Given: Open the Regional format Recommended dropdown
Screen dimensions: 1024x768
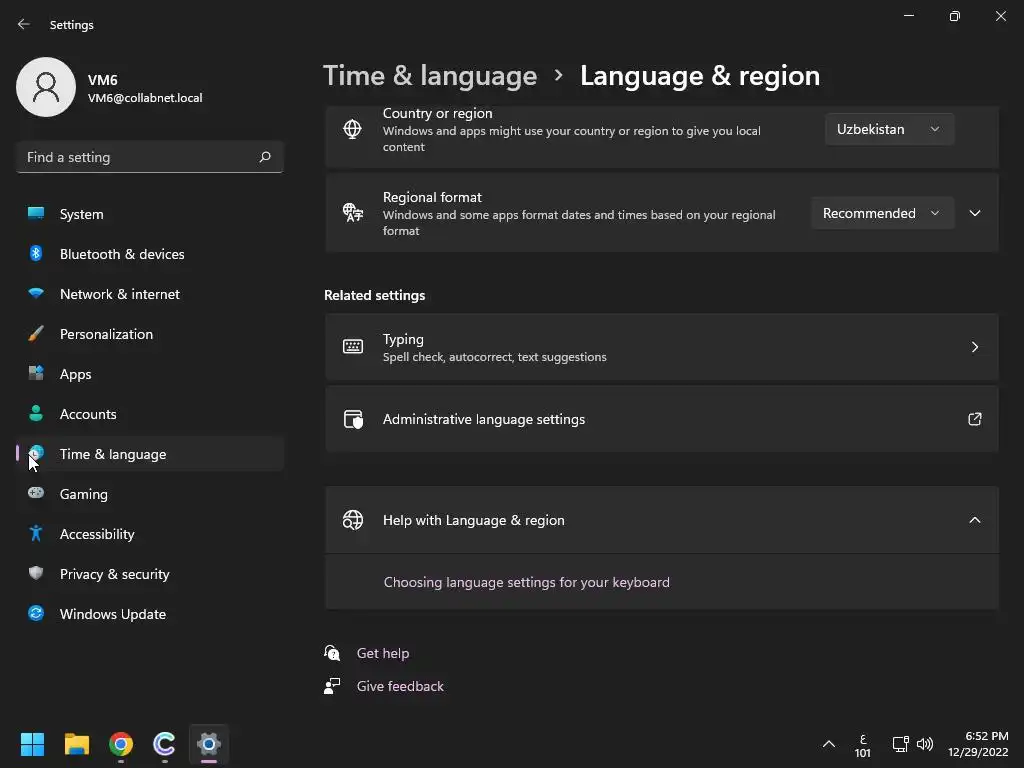Looking at the screenshot, I should (x=882, y=214).
